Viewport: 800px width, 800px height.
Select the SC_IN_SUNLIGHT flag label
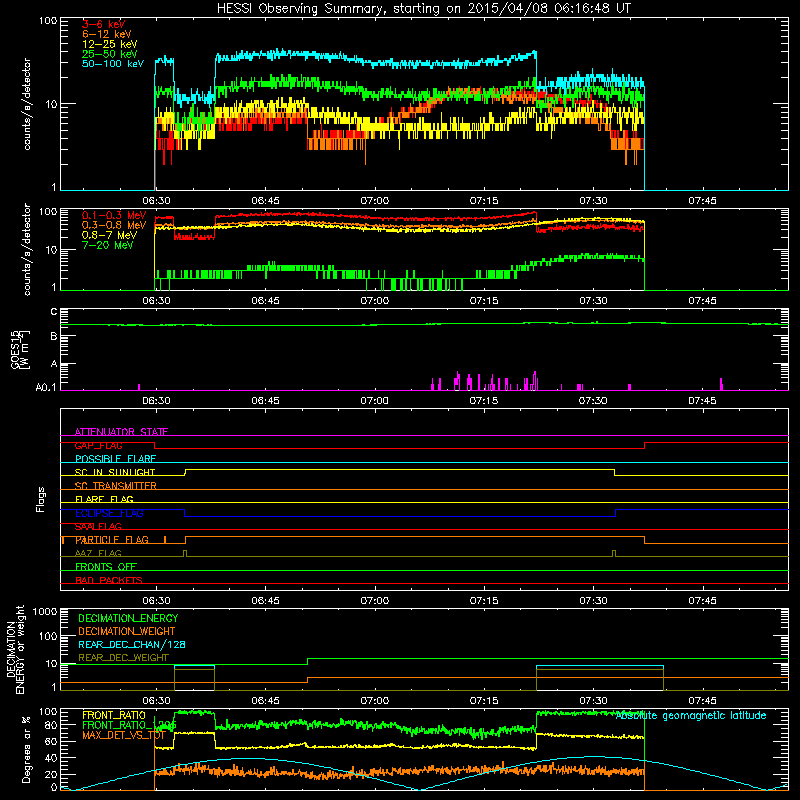coord(115,472)
